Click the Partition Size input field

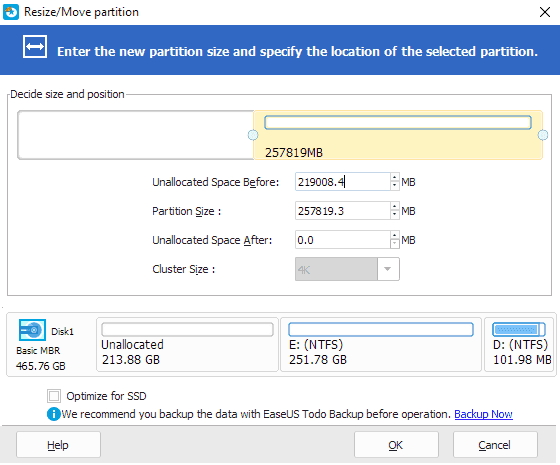click(342, 211)
